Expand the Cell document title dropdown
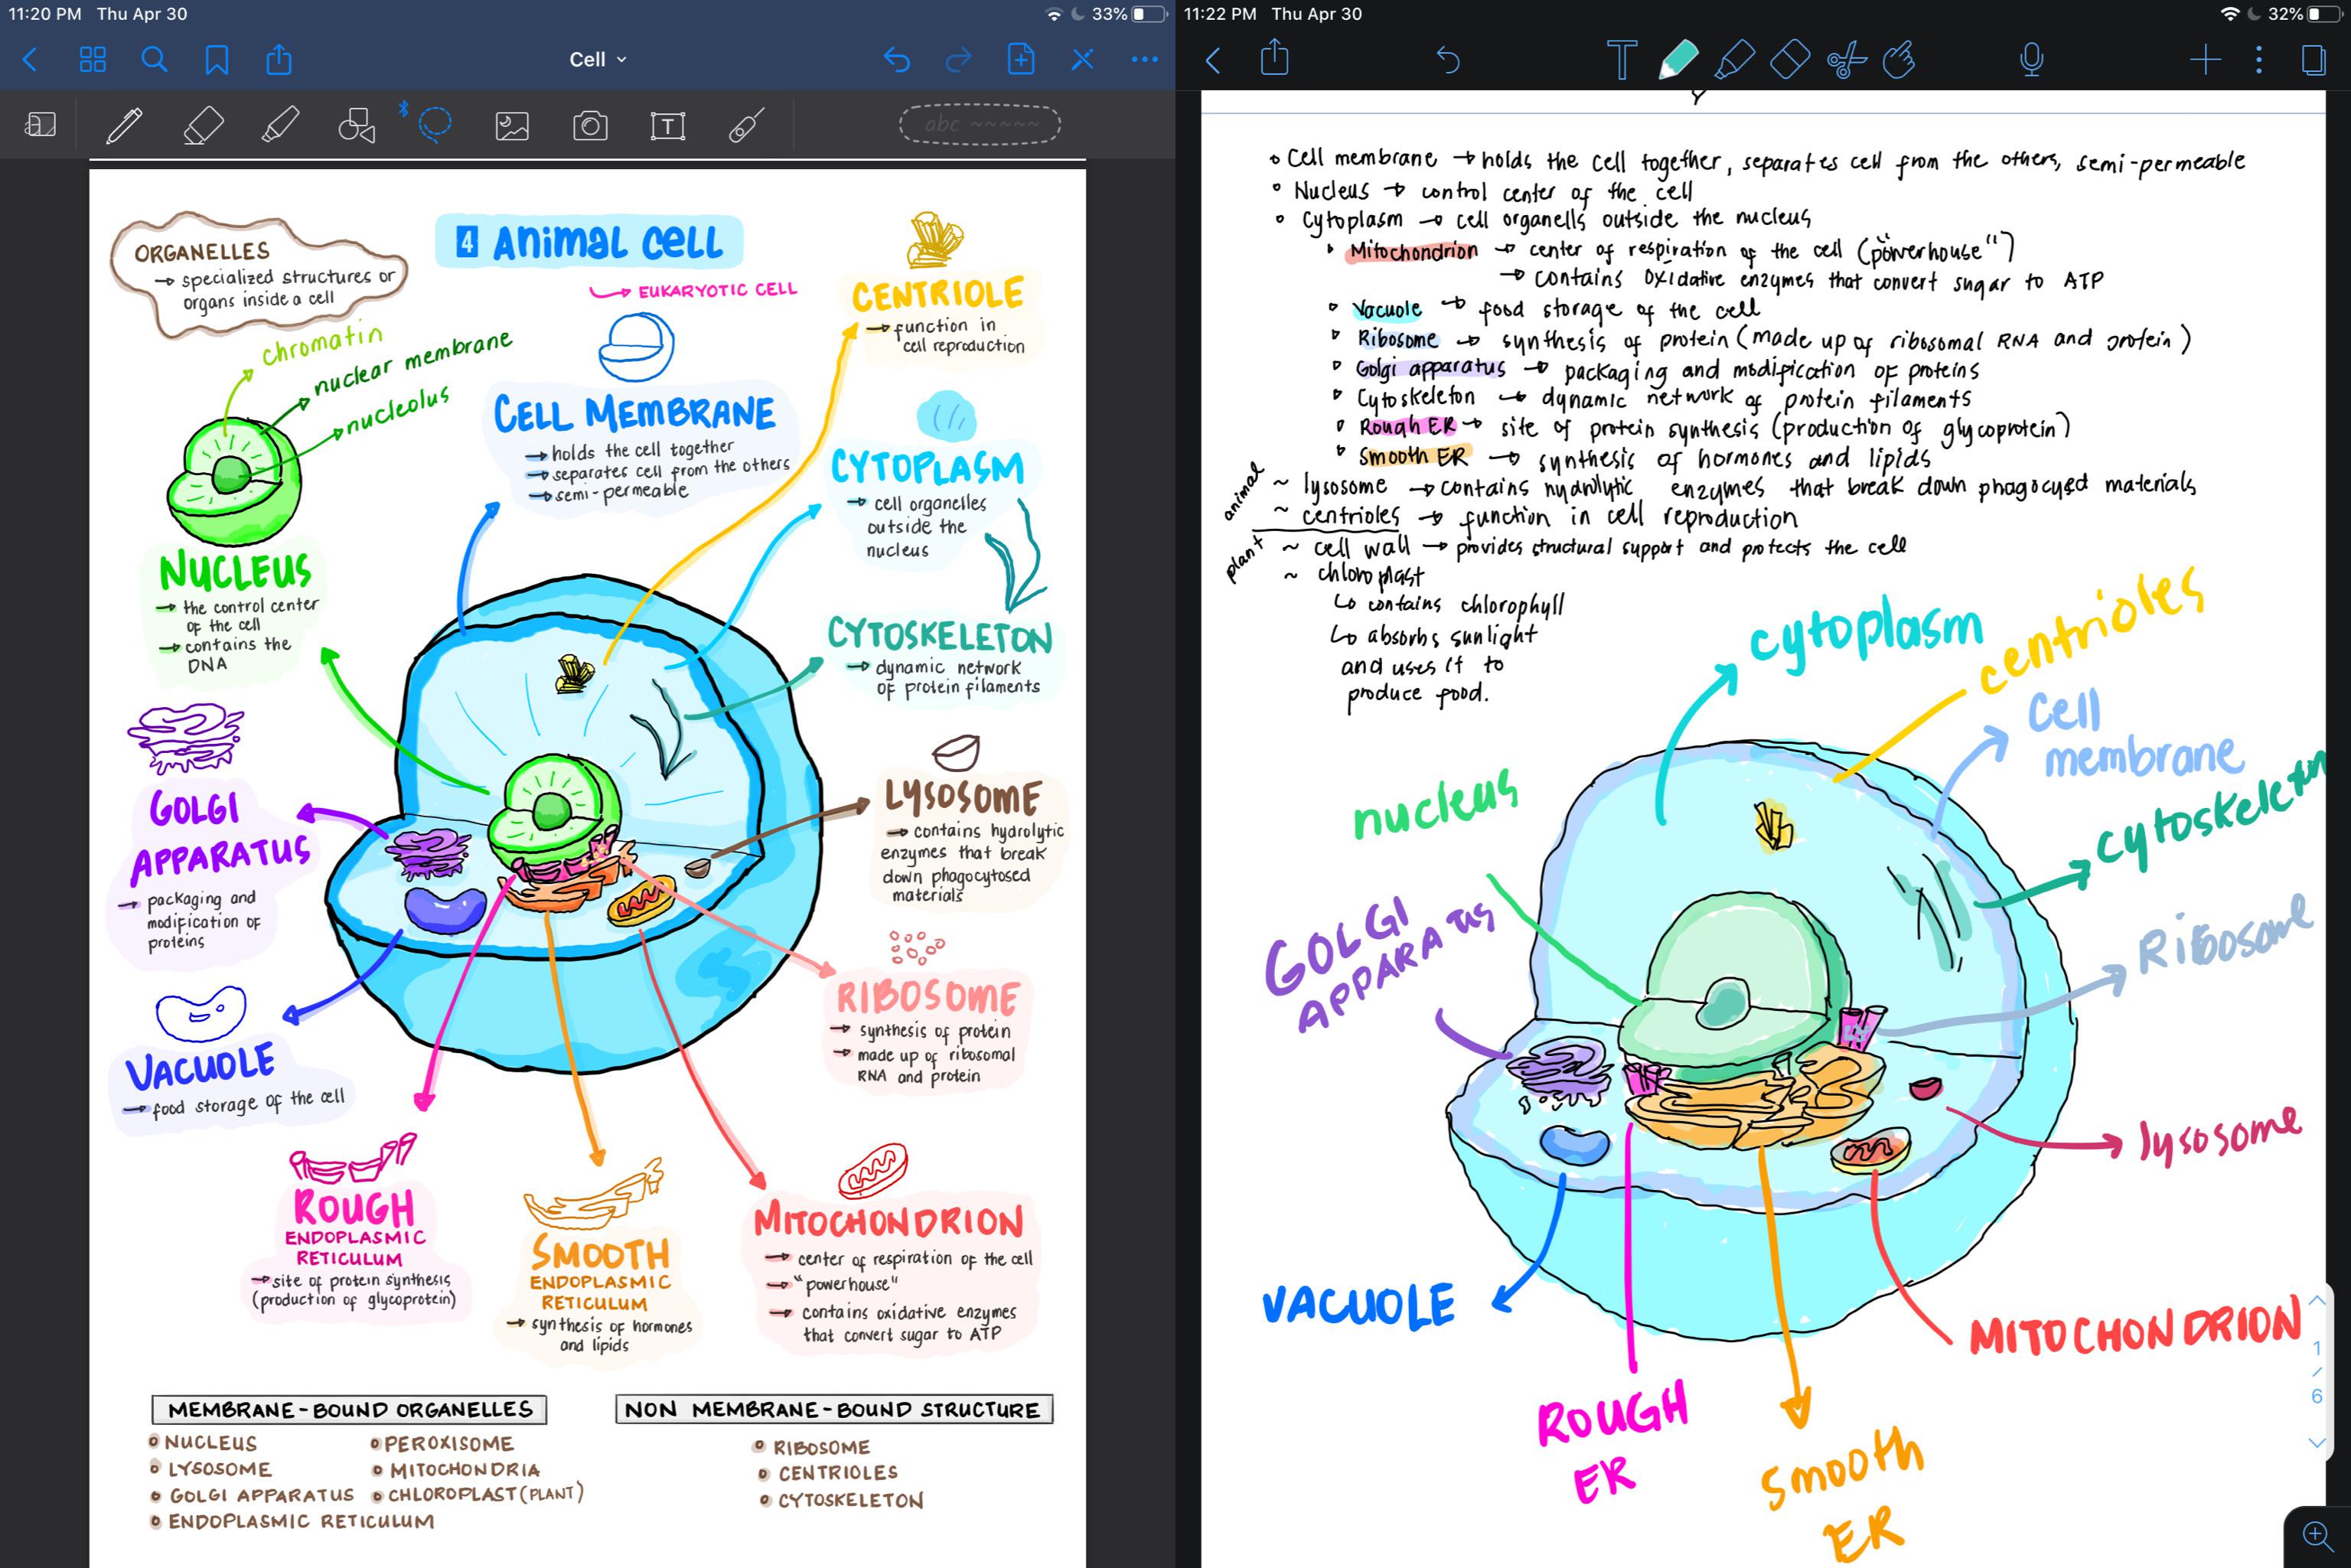This screenshot has width=2351, height=1568. tap(598, 60)
